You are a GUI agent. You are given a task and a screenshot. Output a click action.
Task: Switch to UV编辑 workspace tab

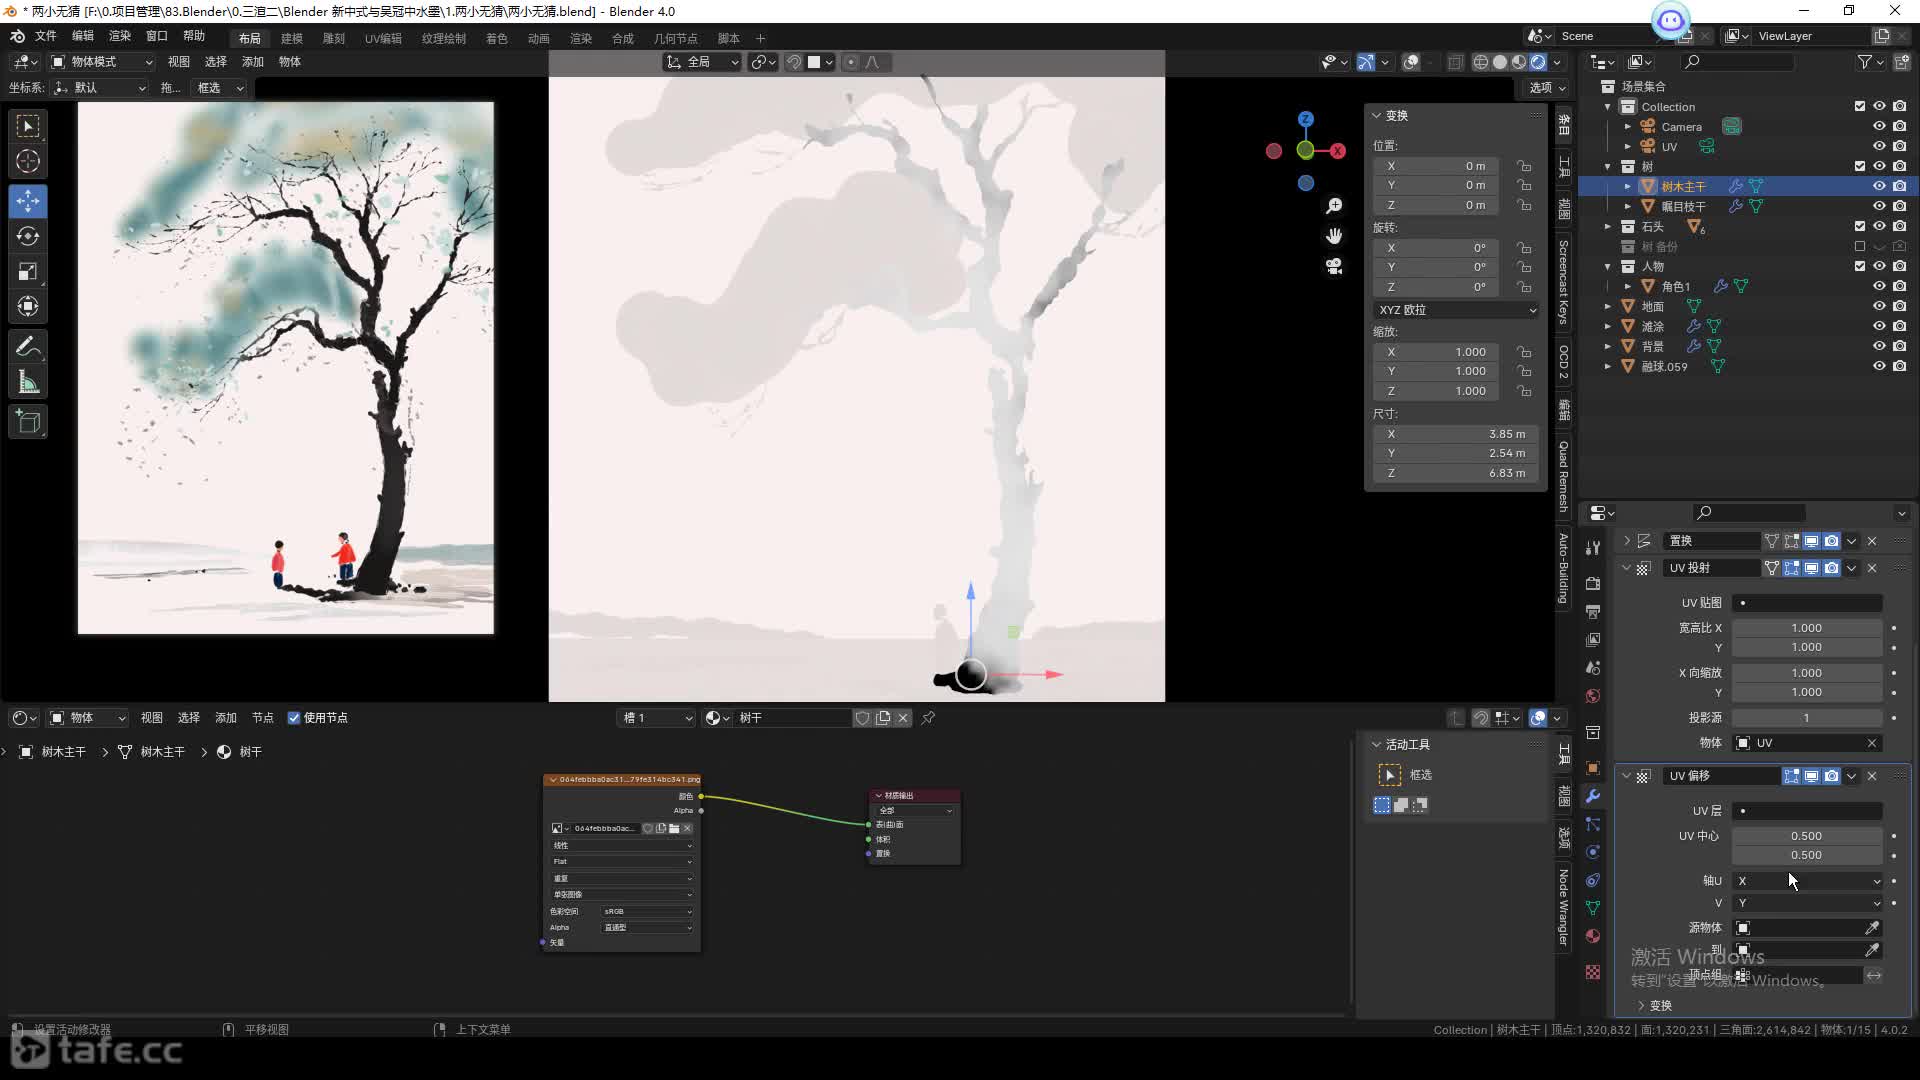tap(383, 38)
